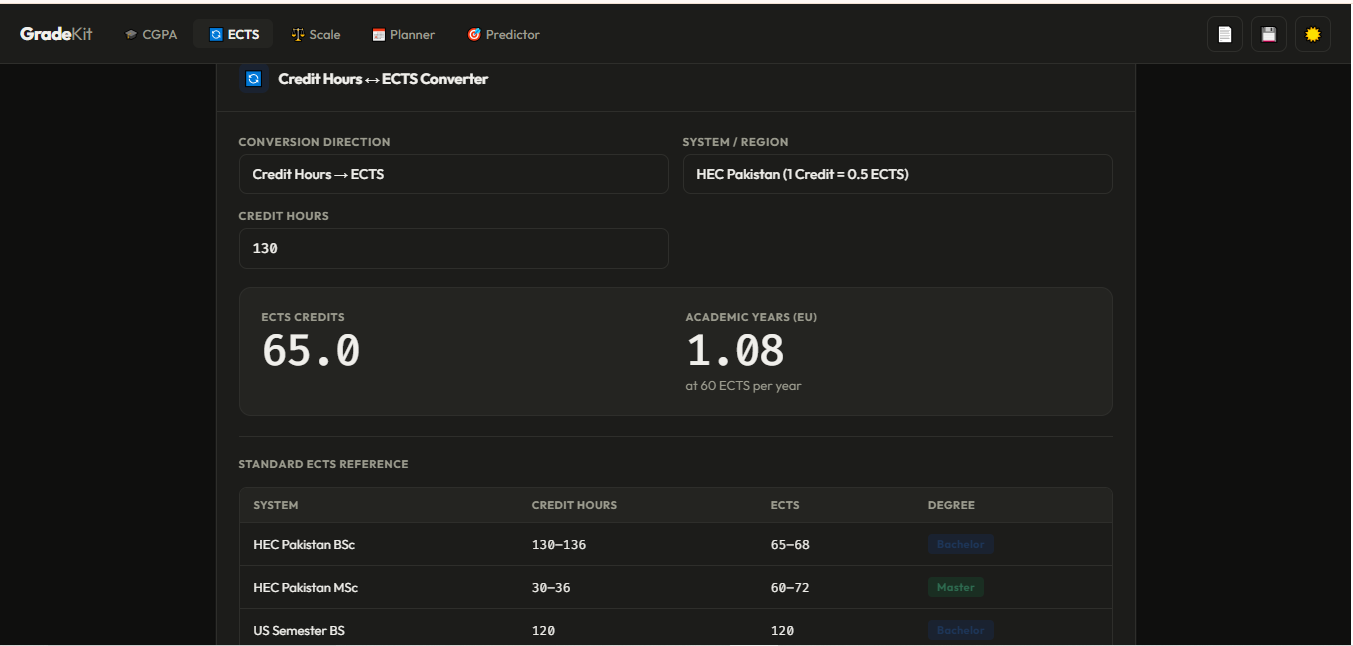The height and width of the screenshot is (646, 1353).
Task: Click the converter sync icon beside heading
Action: (x=254, y=78)
